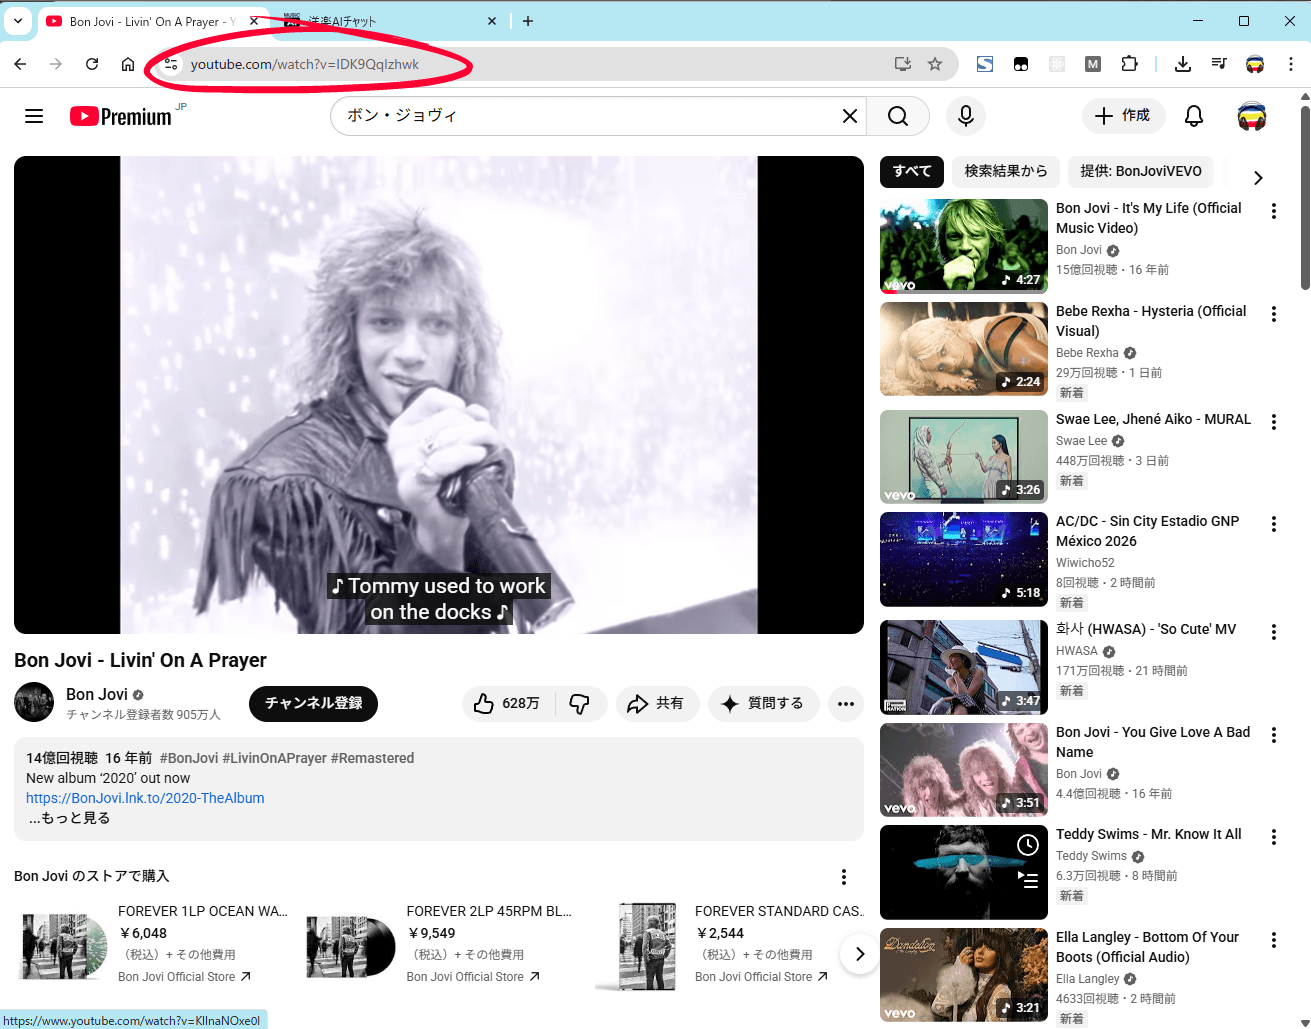This screenshot has height=1029, width=1311.
Task: Click the 作成 create button
Action: click(1123, 116)
